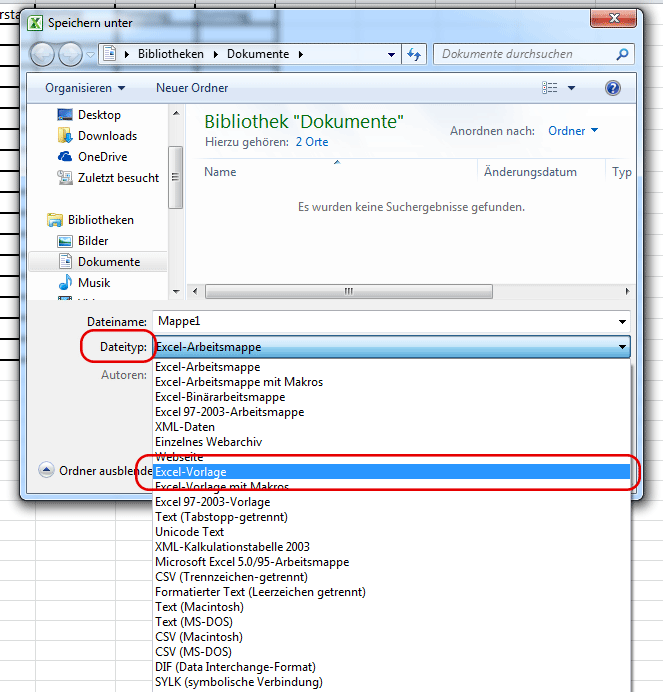Sort by the Änderungsdatum column header
663x692 pixels.
[x=530, y=172]
